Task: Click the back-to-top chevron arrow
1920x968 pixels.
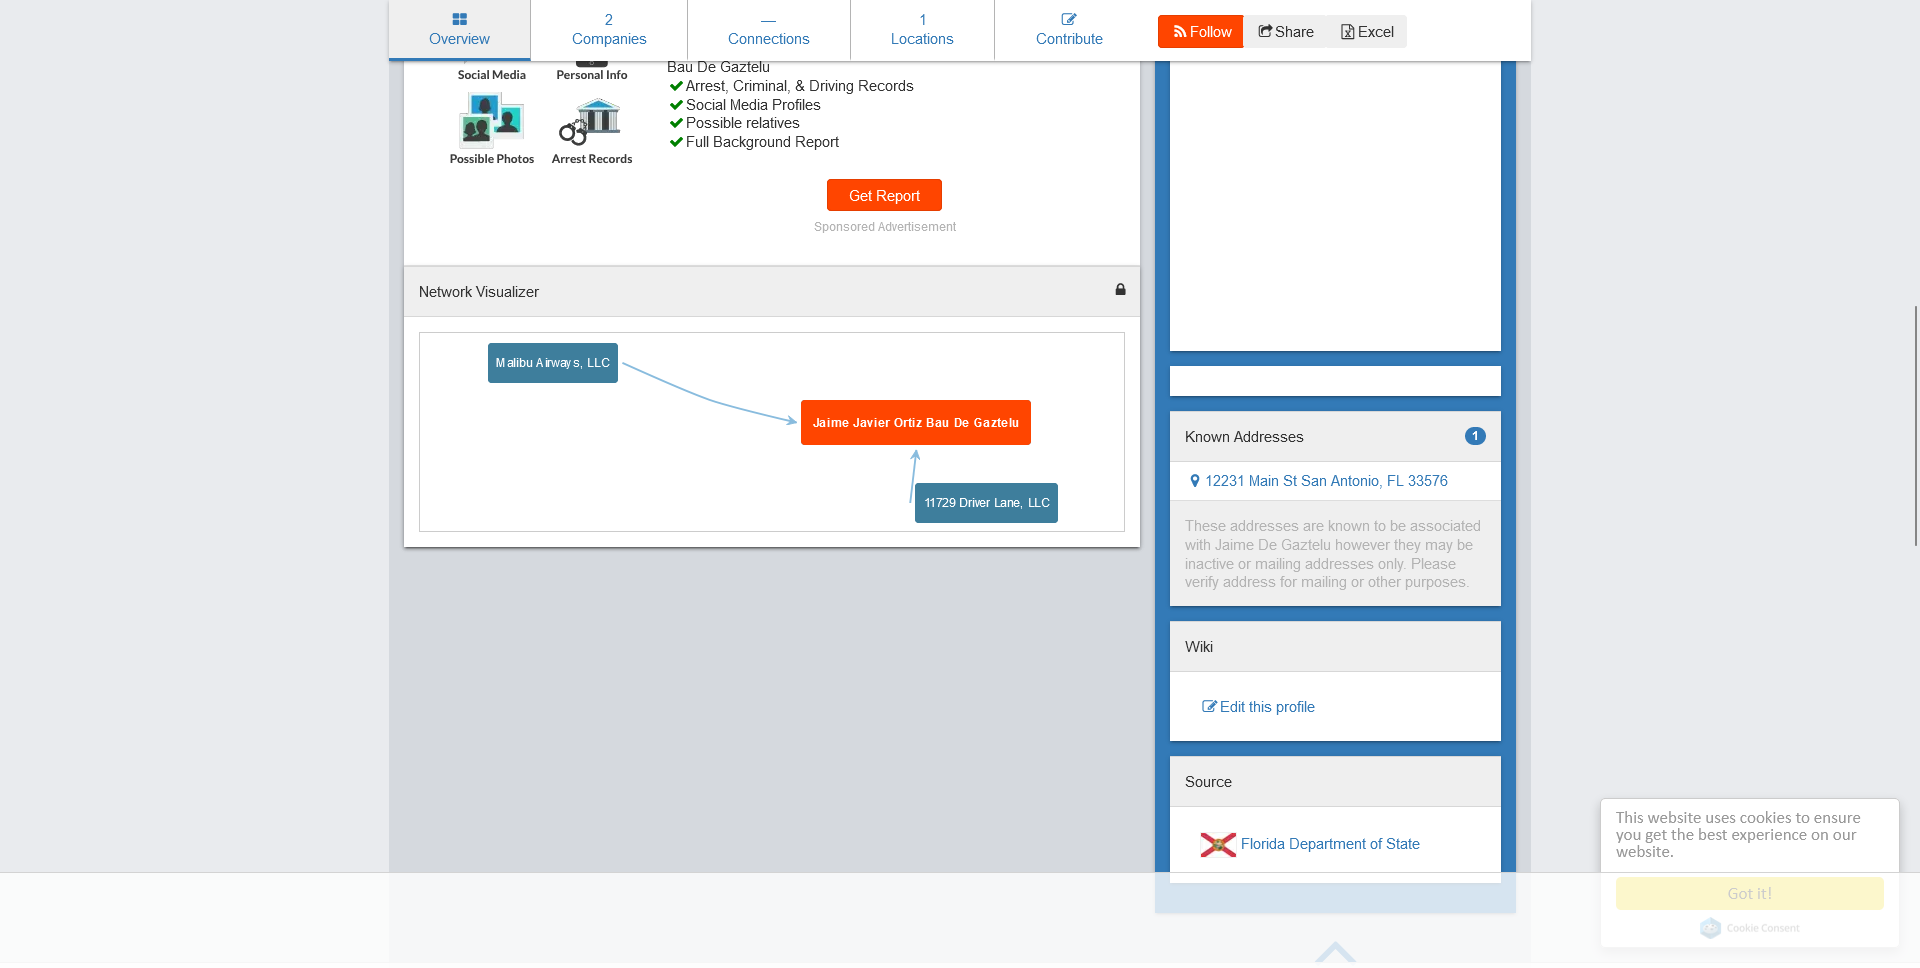Action: (1335, 952)
